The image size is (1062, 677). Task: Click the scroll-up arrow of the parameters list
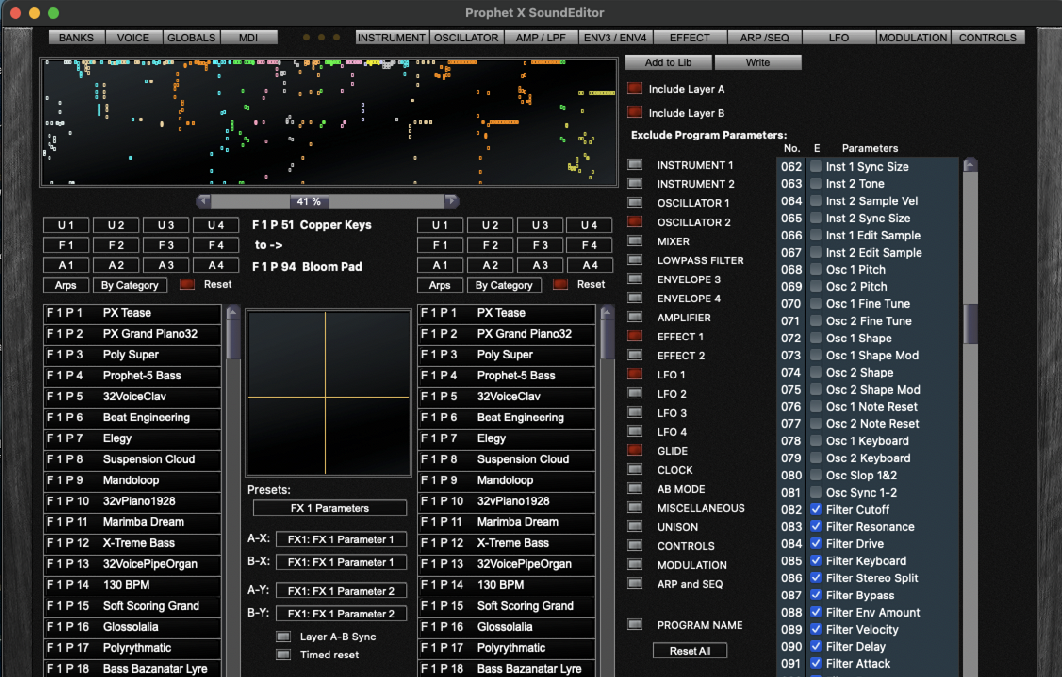click(x=969, y=166)
